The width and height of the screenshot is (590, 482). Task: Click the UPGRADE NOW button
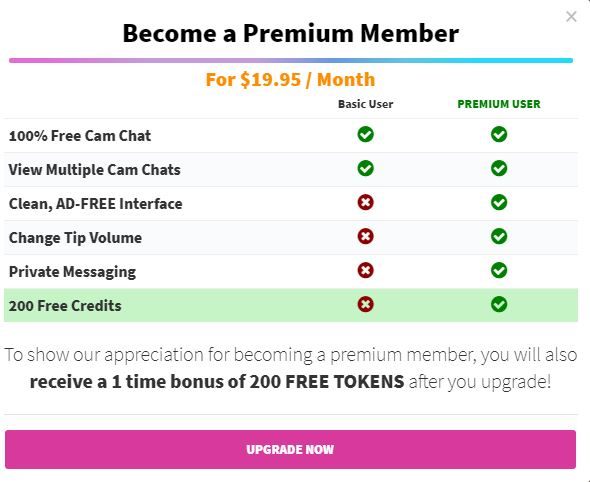click(290, 449)
